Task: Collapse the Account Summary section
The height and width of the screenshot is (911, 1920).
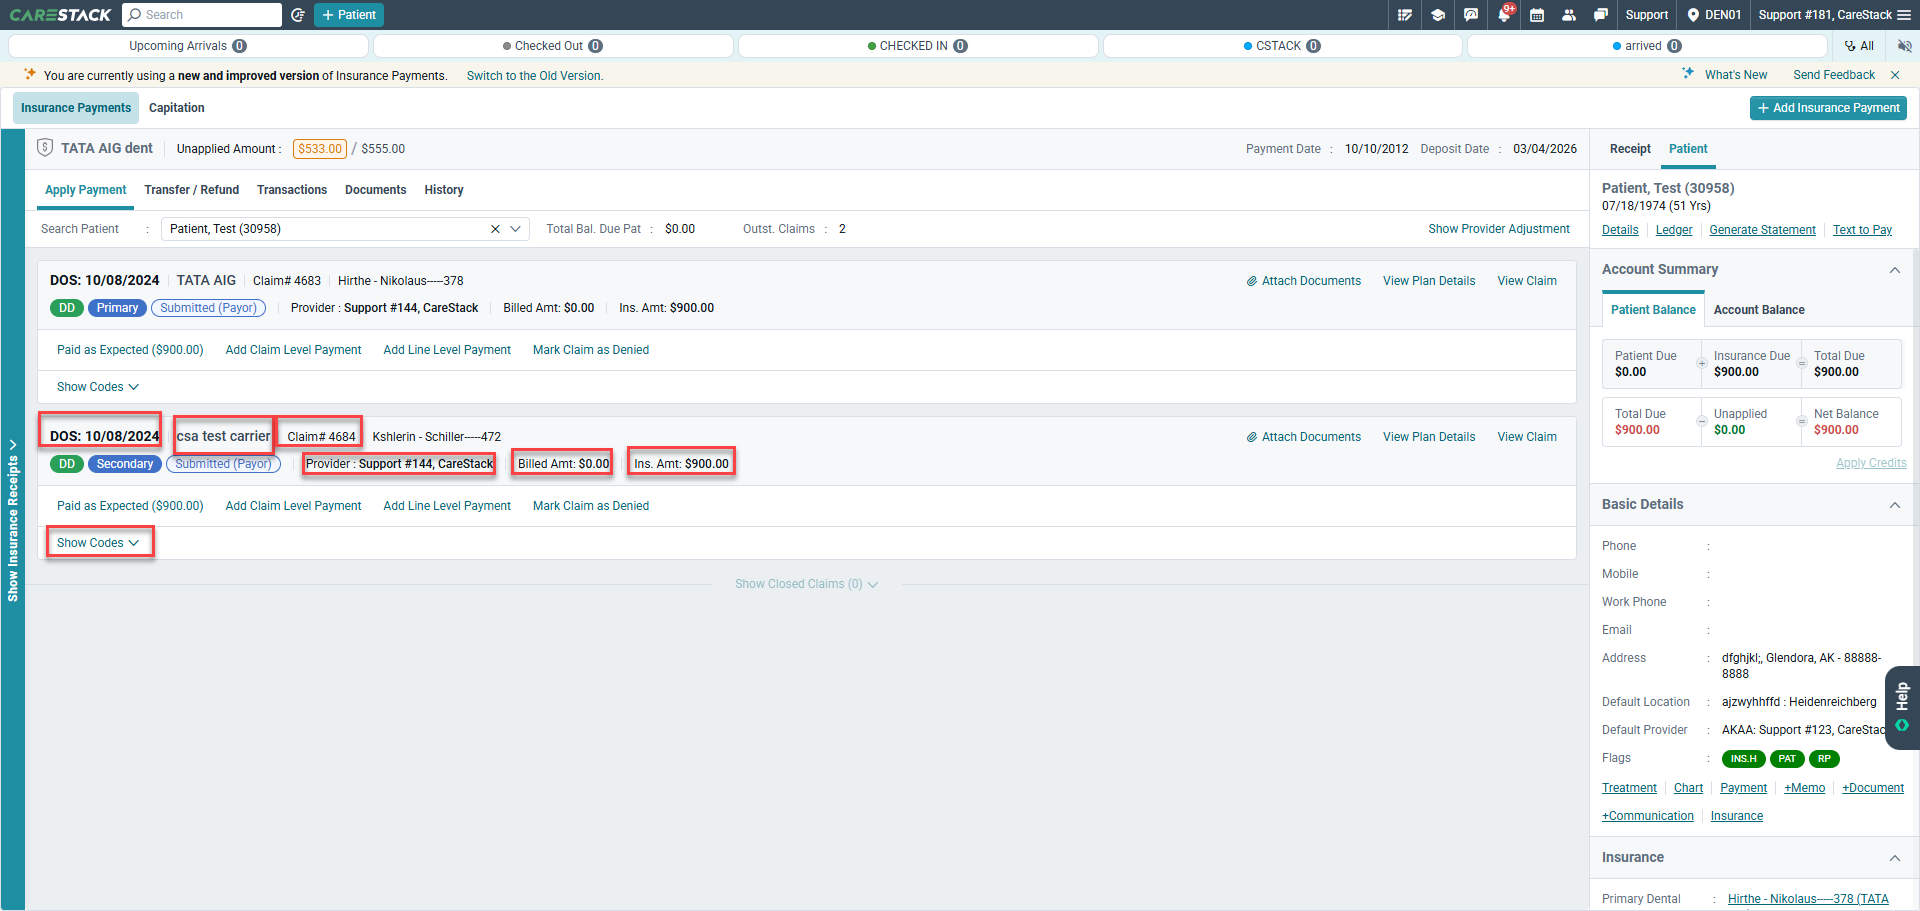Action: (x=1894, y=270)
